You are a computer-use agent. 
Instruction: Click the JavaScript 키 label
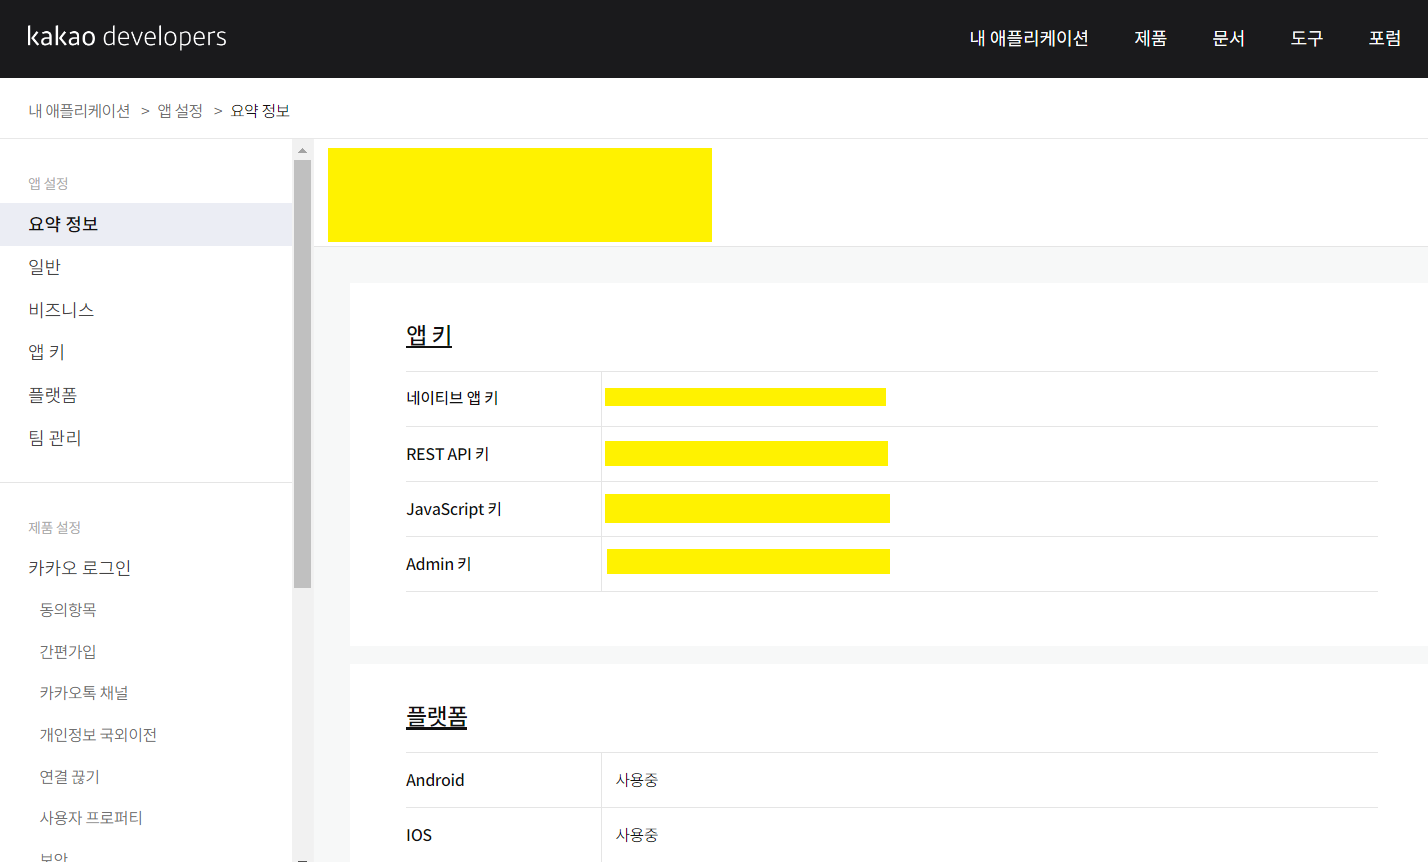tap(454, 509)
